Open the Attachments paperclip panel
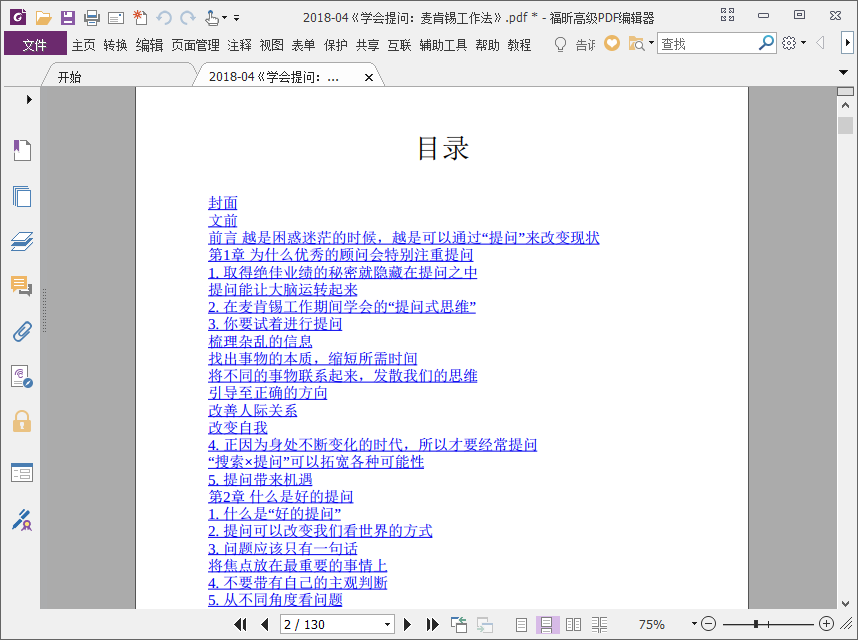This screenshot has height=640, width=858. coord(22,331)
